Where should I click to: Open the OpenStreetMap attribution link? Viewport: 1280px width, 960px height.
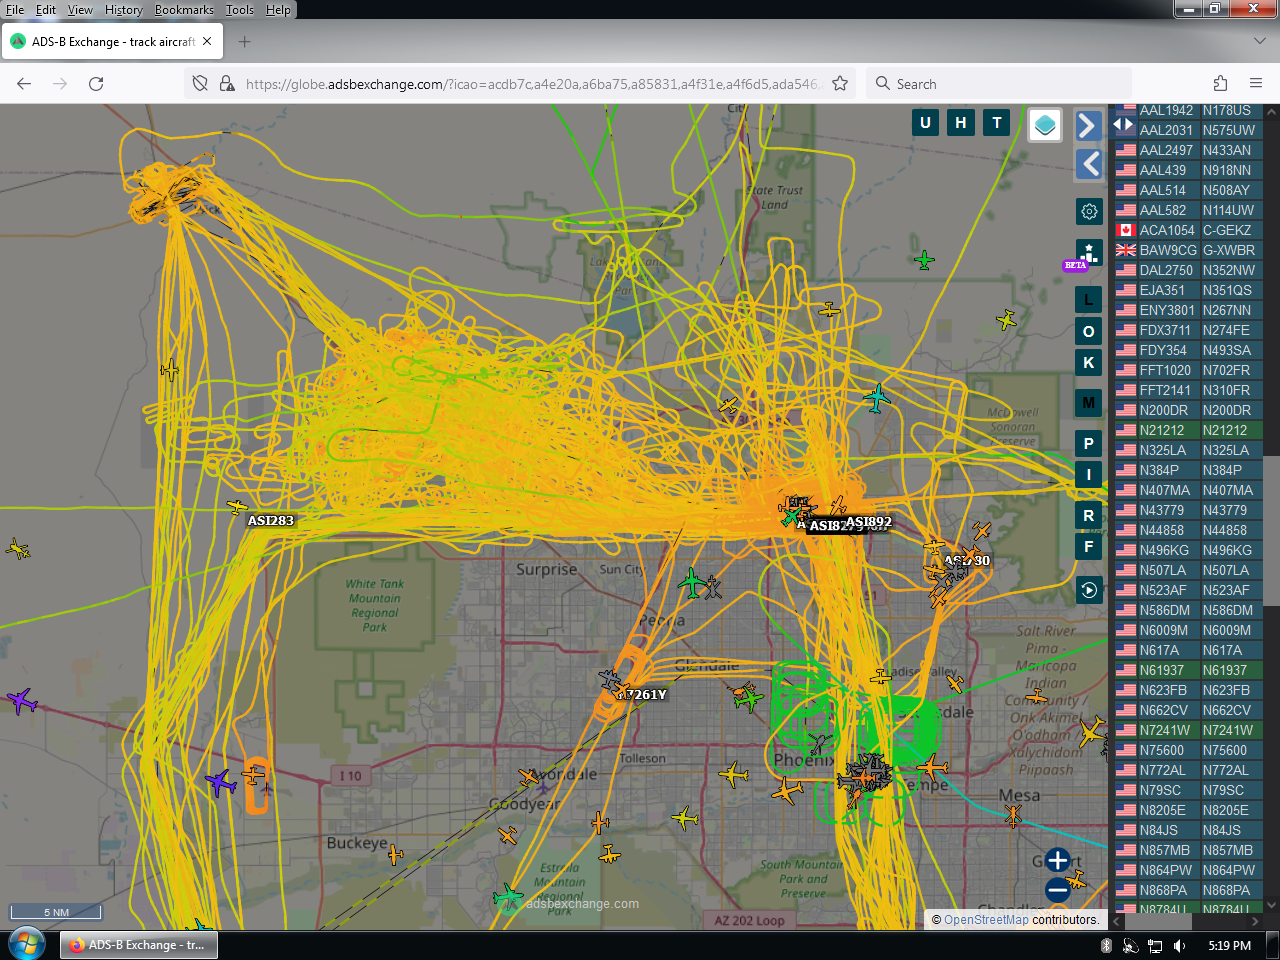click(986, 920)
